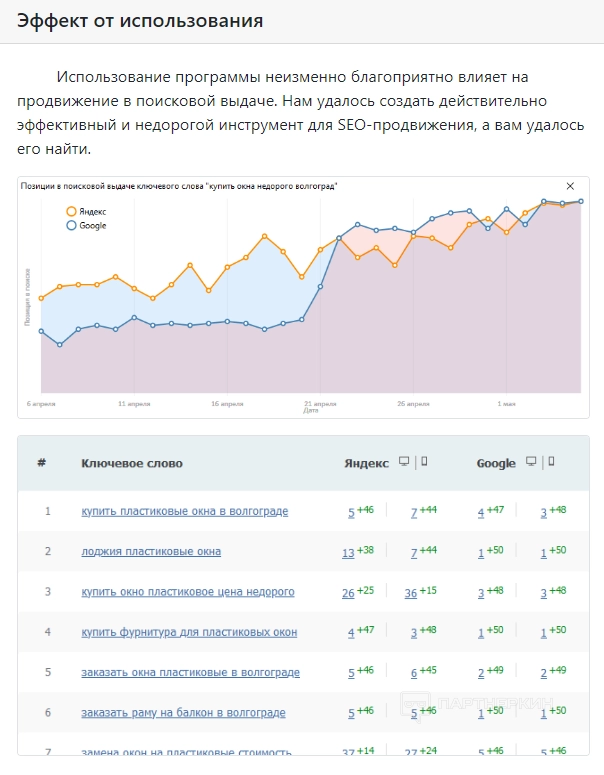Open 'заказать раму на балкон в волгограде'
The height and width of the screenshot is (775, 604).
point(183,713)
